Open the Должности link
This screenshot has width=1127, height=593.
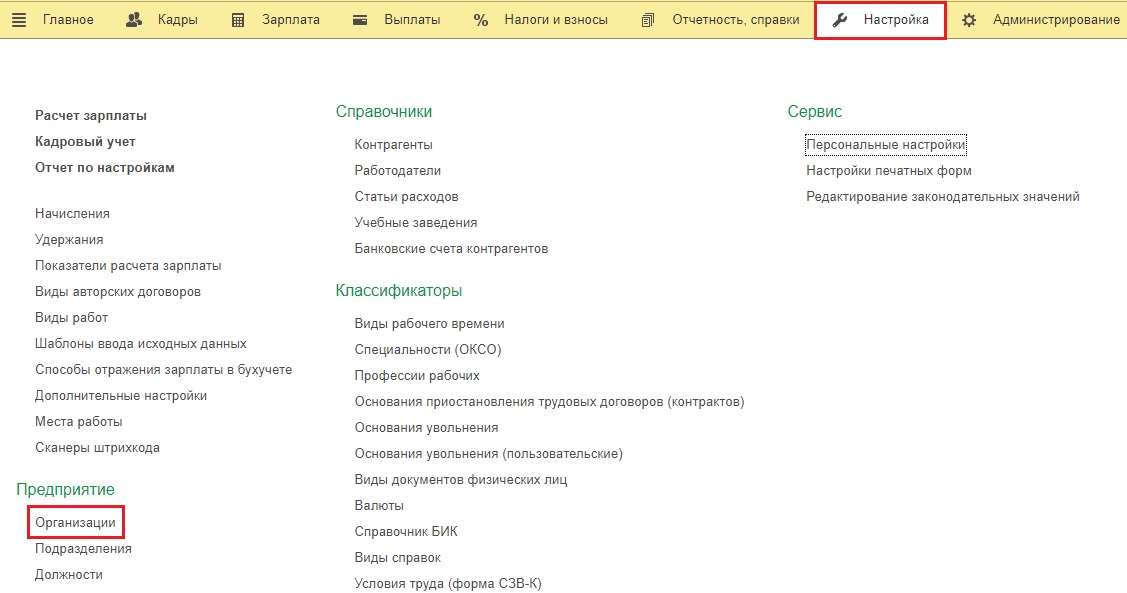(69, 574)
